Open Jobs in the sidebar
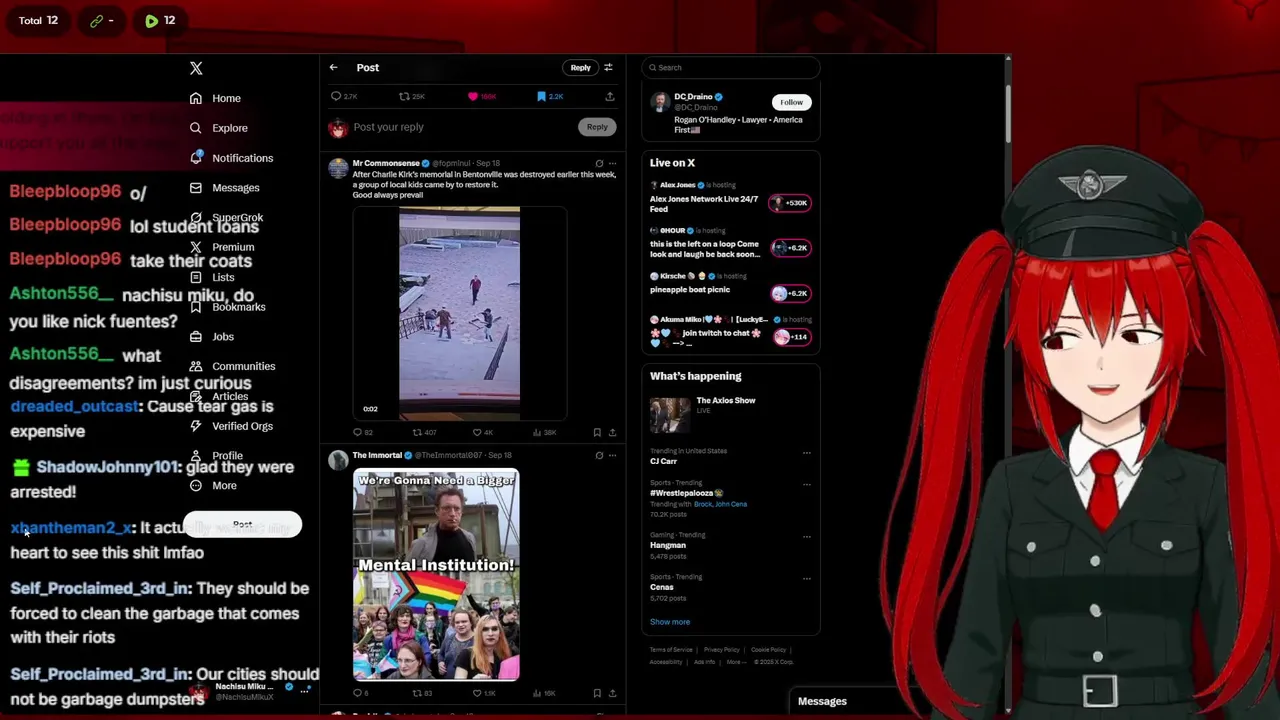1280x720 pixels. (211, 337)
